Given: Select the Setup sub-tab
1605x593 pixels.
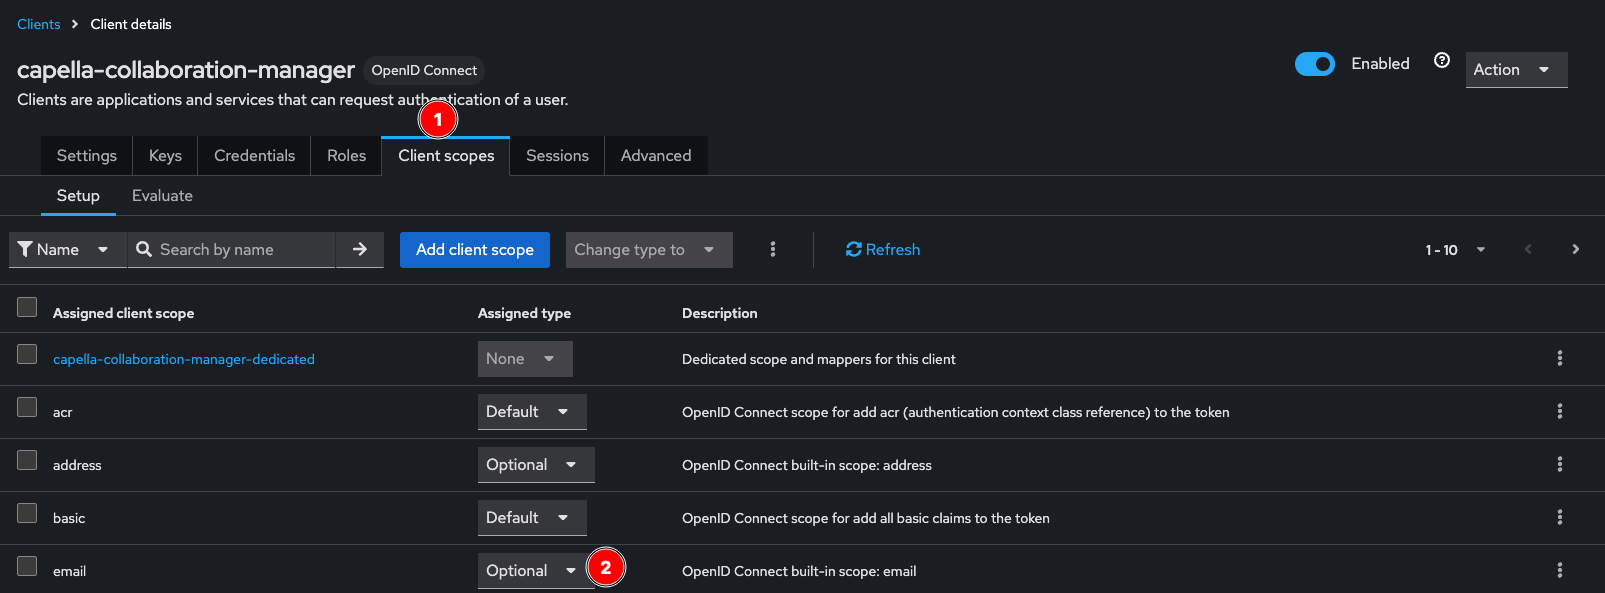Looking at the screenshot, I should point(78,196).
